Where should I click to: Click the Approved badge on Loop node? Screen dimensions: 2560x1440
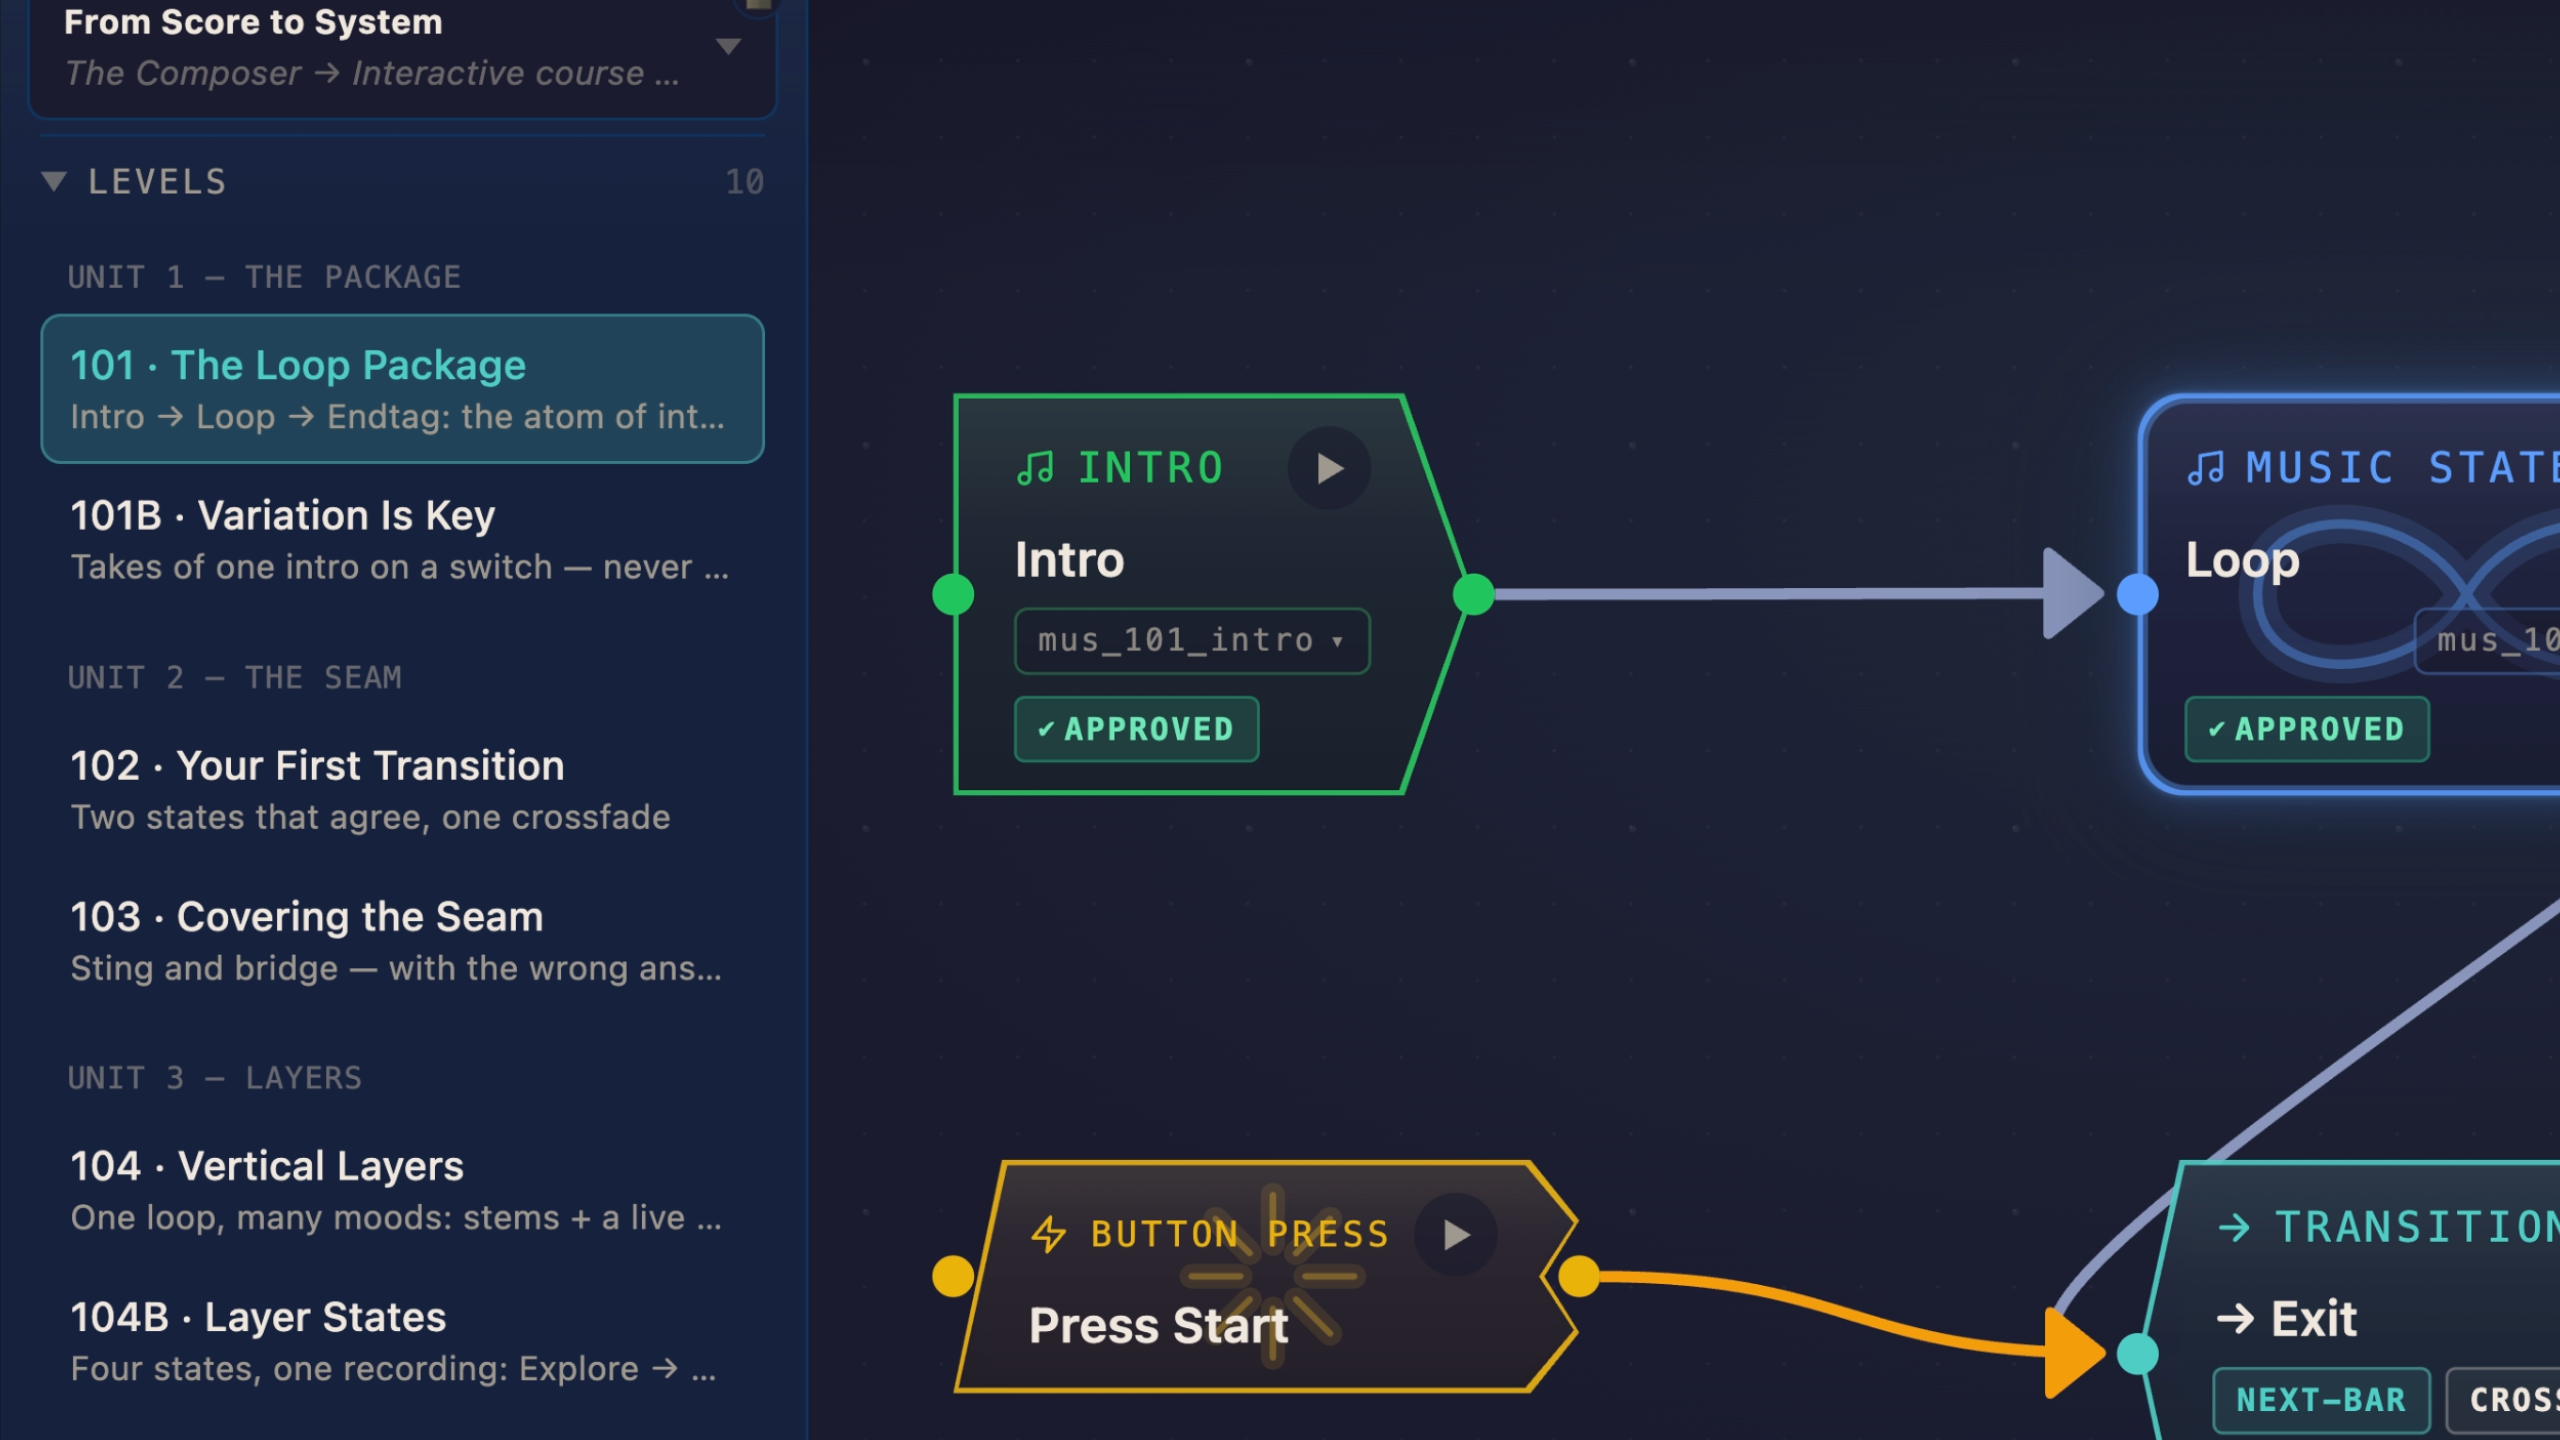2307,729
